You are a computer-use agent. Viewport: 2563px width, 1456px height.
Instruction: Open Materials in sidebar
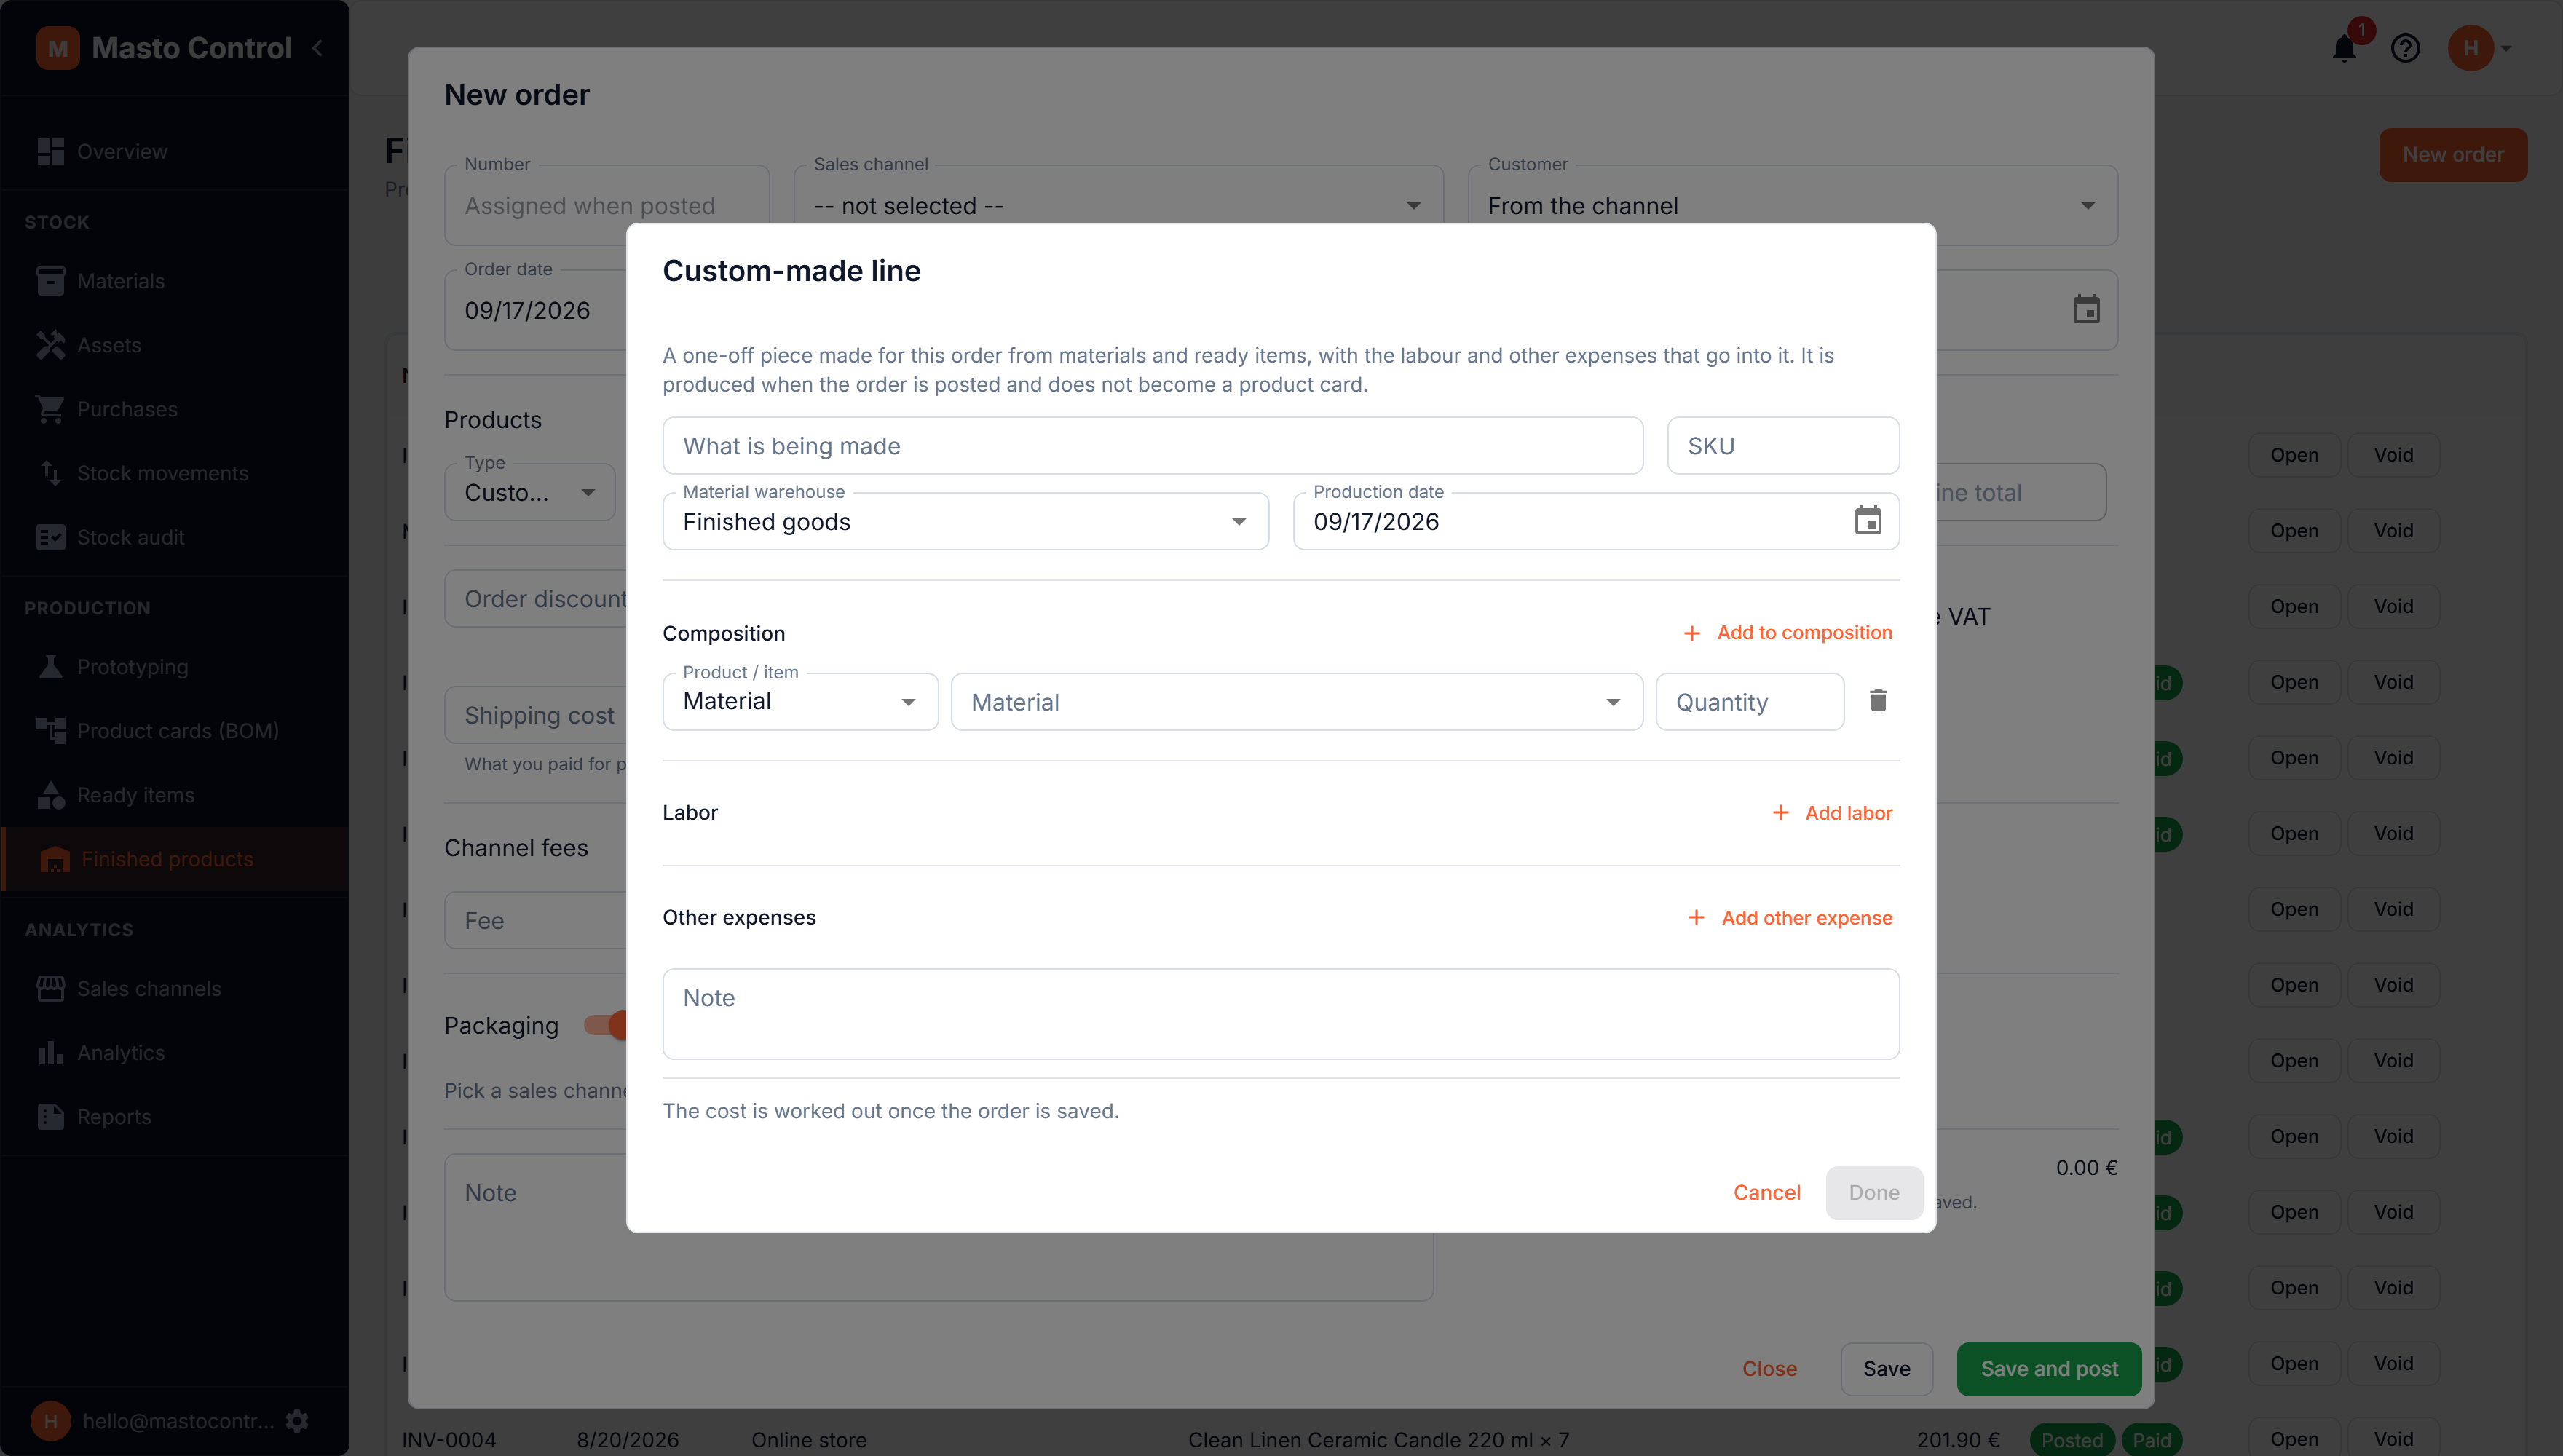coord(175,281)
